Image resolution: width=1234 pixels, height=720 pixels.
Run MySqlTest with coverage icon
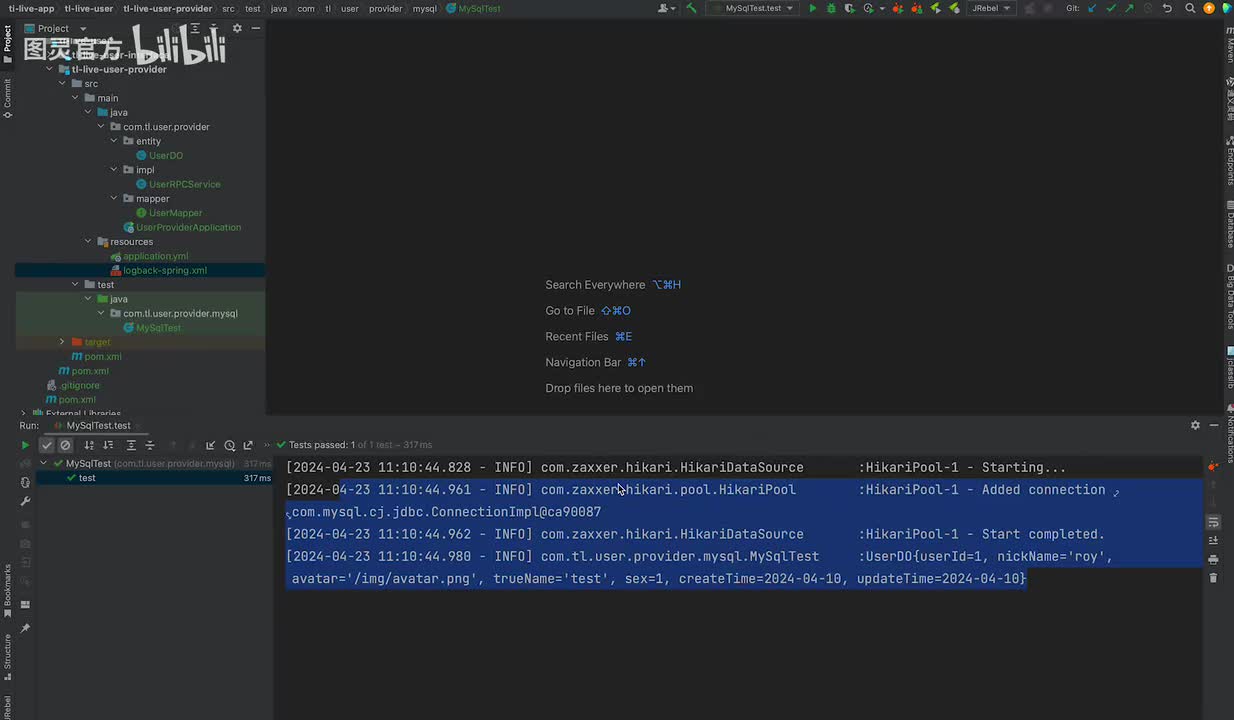(849, 8)
